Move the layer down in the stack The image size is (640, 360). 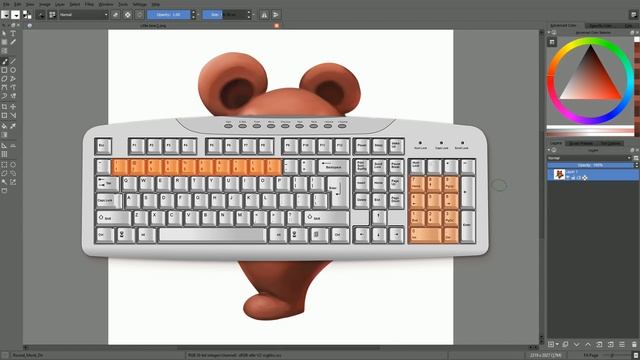click(x=576, y=345)
